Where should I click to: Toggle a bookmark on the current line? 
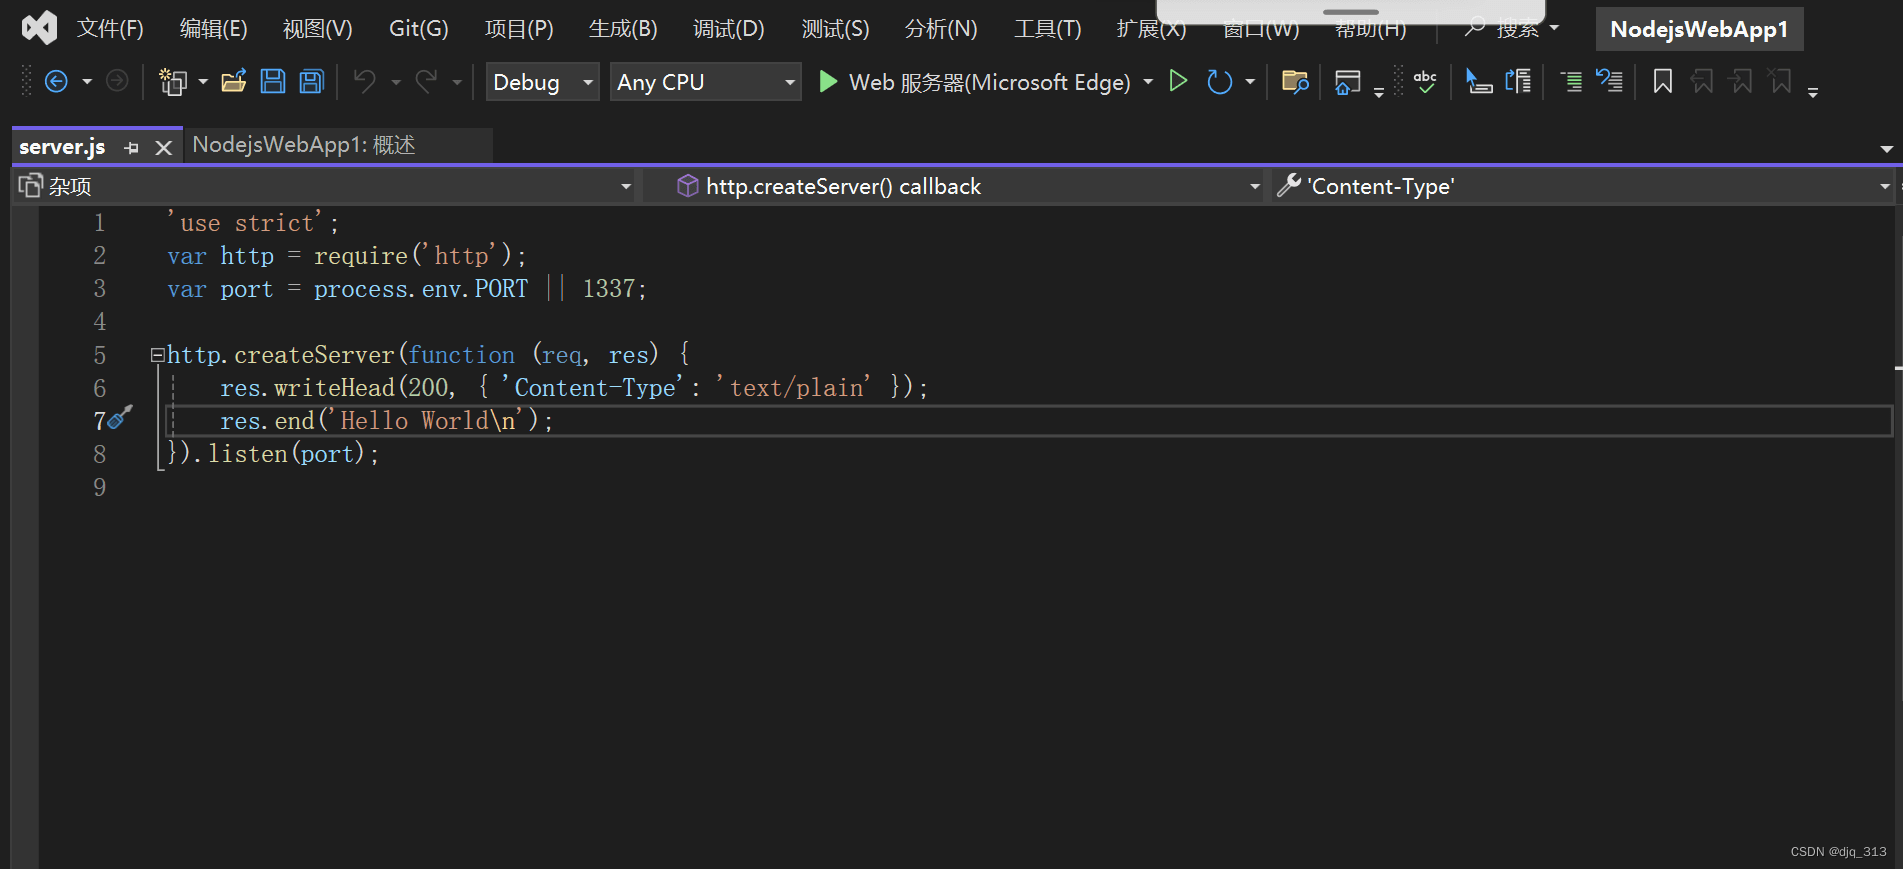pyautogui.click(x=1663, y=82)
